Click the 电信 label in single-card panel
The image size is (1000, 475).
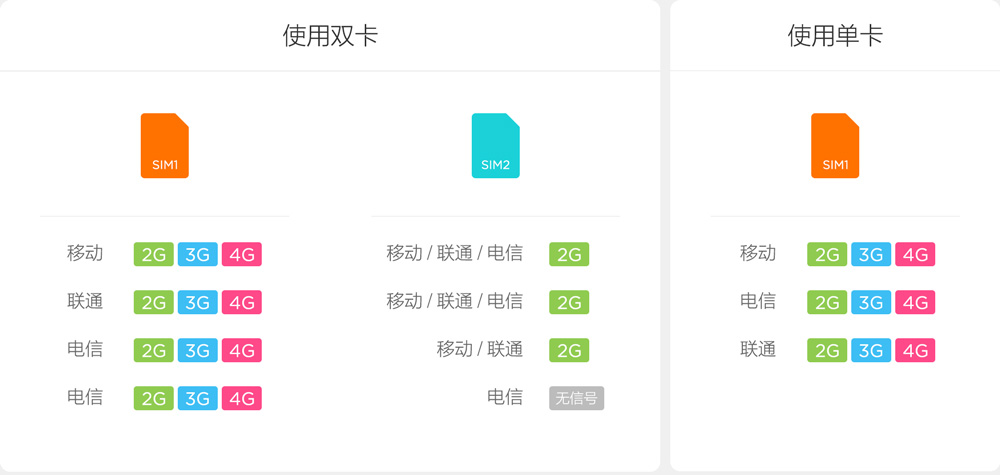(x=758, y=301)
